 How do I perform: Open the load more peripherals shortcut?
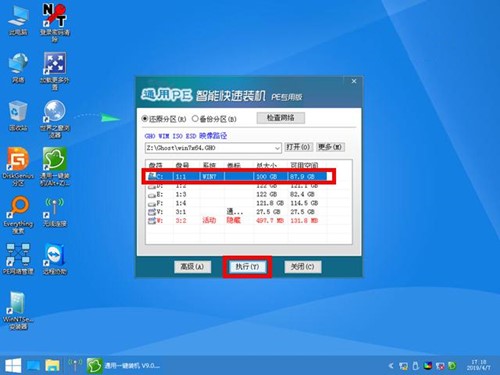pos(55,71)
